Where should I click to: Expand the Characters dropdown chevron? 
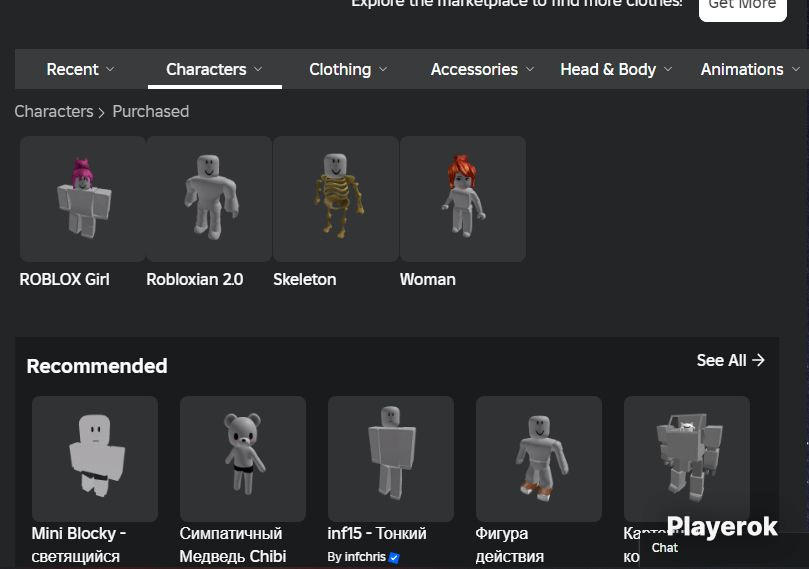(x=258, y=69)
